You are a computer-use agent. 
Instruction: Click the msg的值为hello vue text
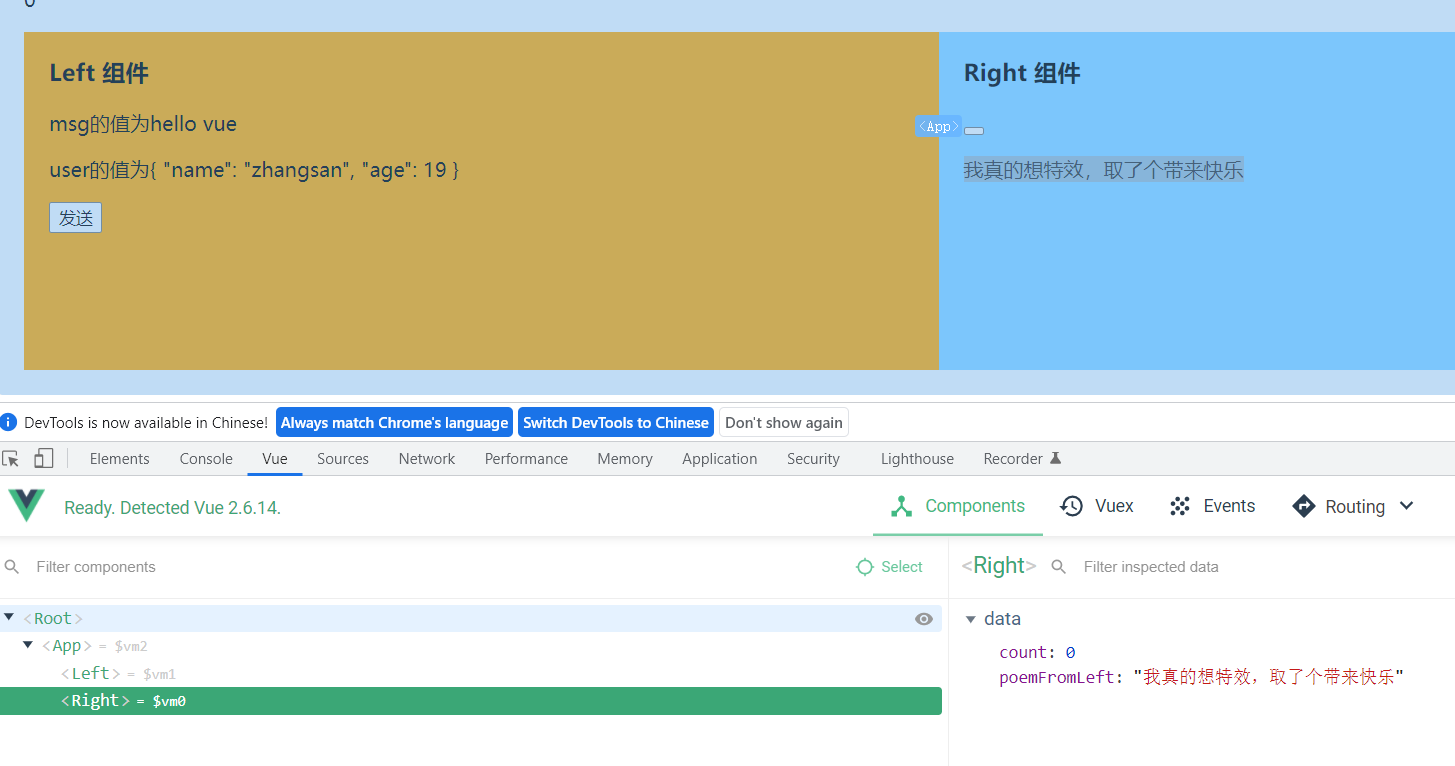coord(143,124)
